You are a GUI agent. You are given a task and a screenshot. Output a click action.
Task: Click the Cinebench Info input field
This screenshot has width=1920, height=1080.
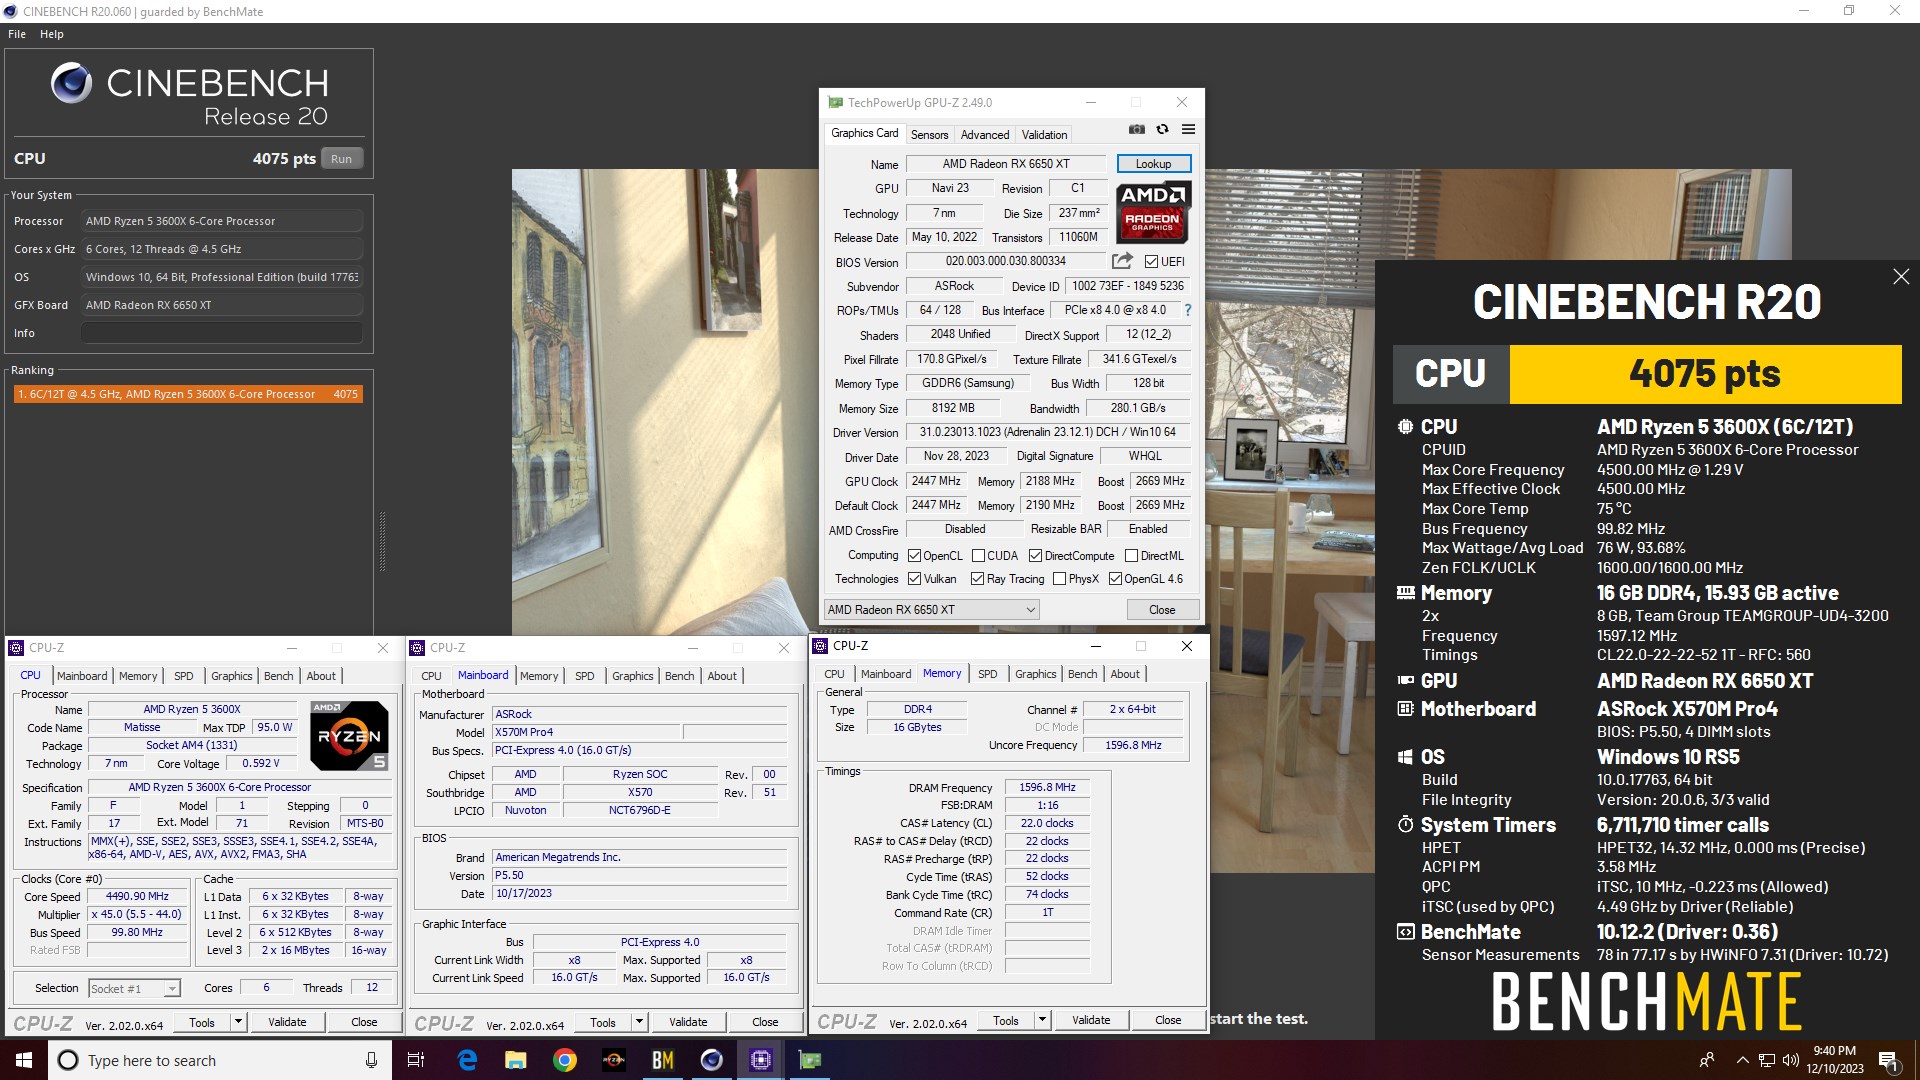click(222, 333)
